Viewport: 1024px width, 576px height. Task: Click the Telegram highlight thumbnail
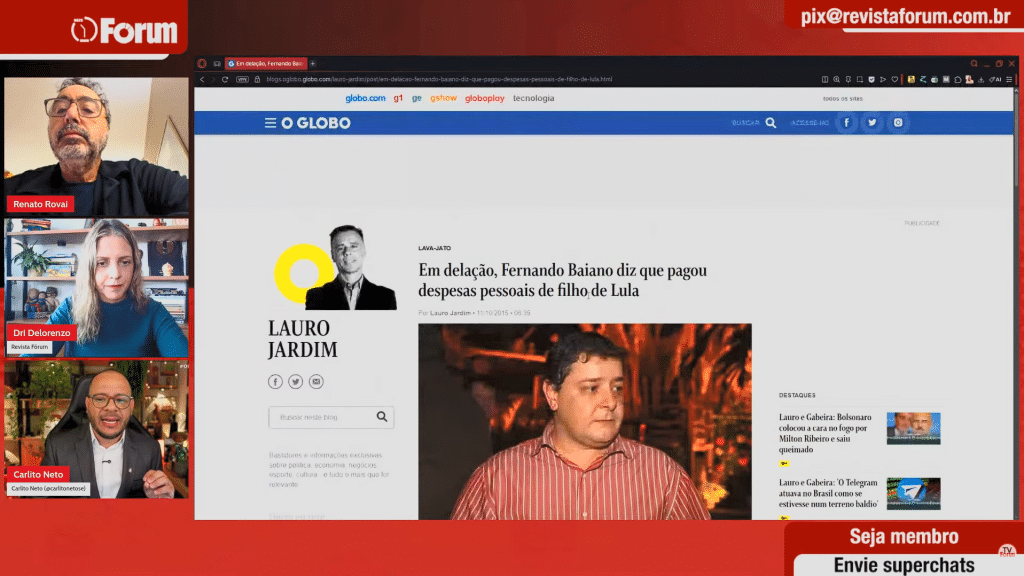[913, 494]
